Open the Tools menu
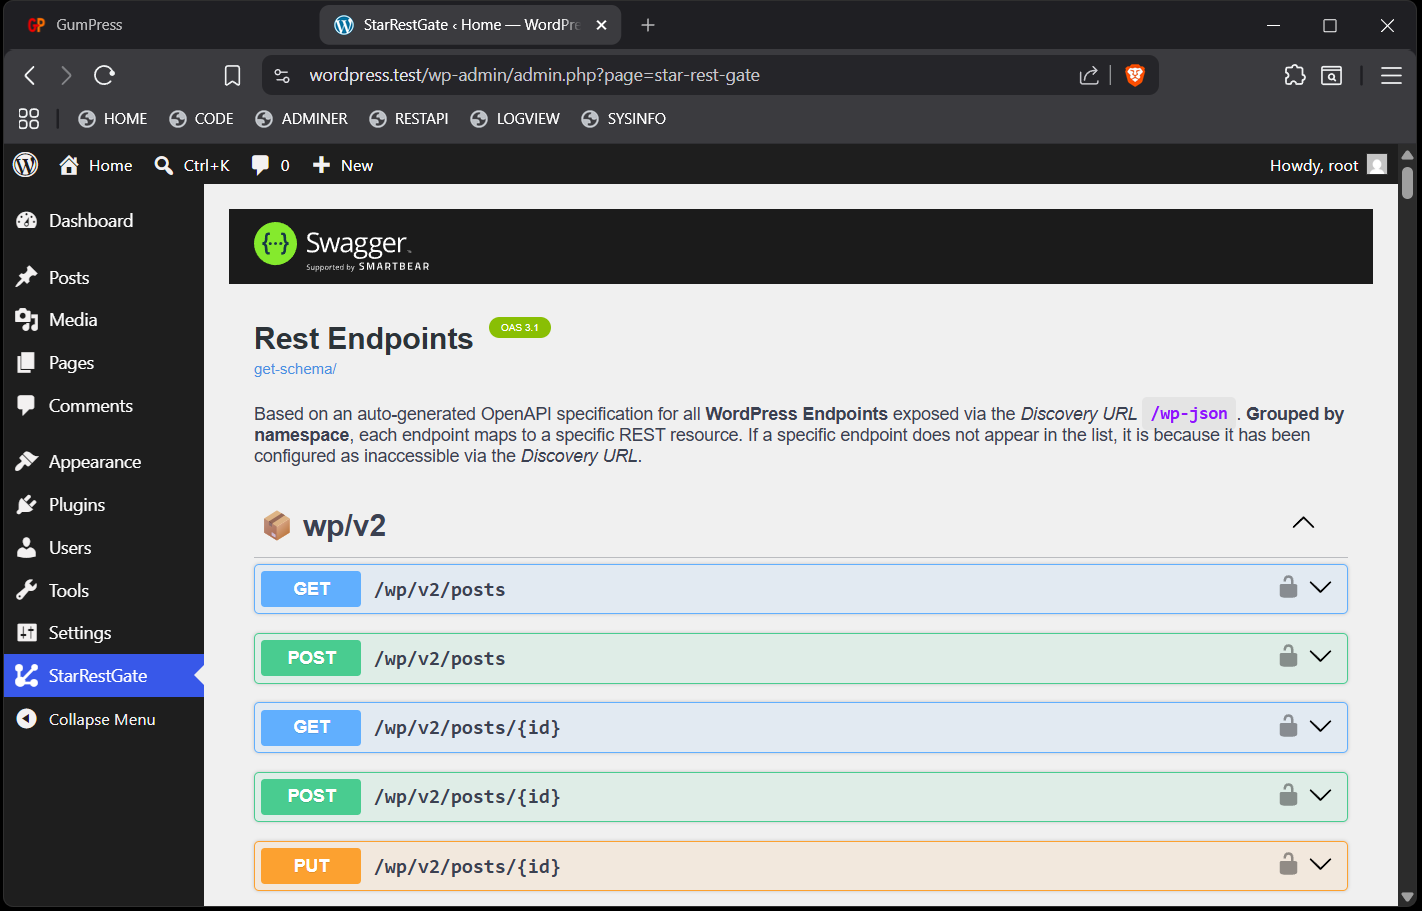The image size is (1422, 911). [104, 591]
